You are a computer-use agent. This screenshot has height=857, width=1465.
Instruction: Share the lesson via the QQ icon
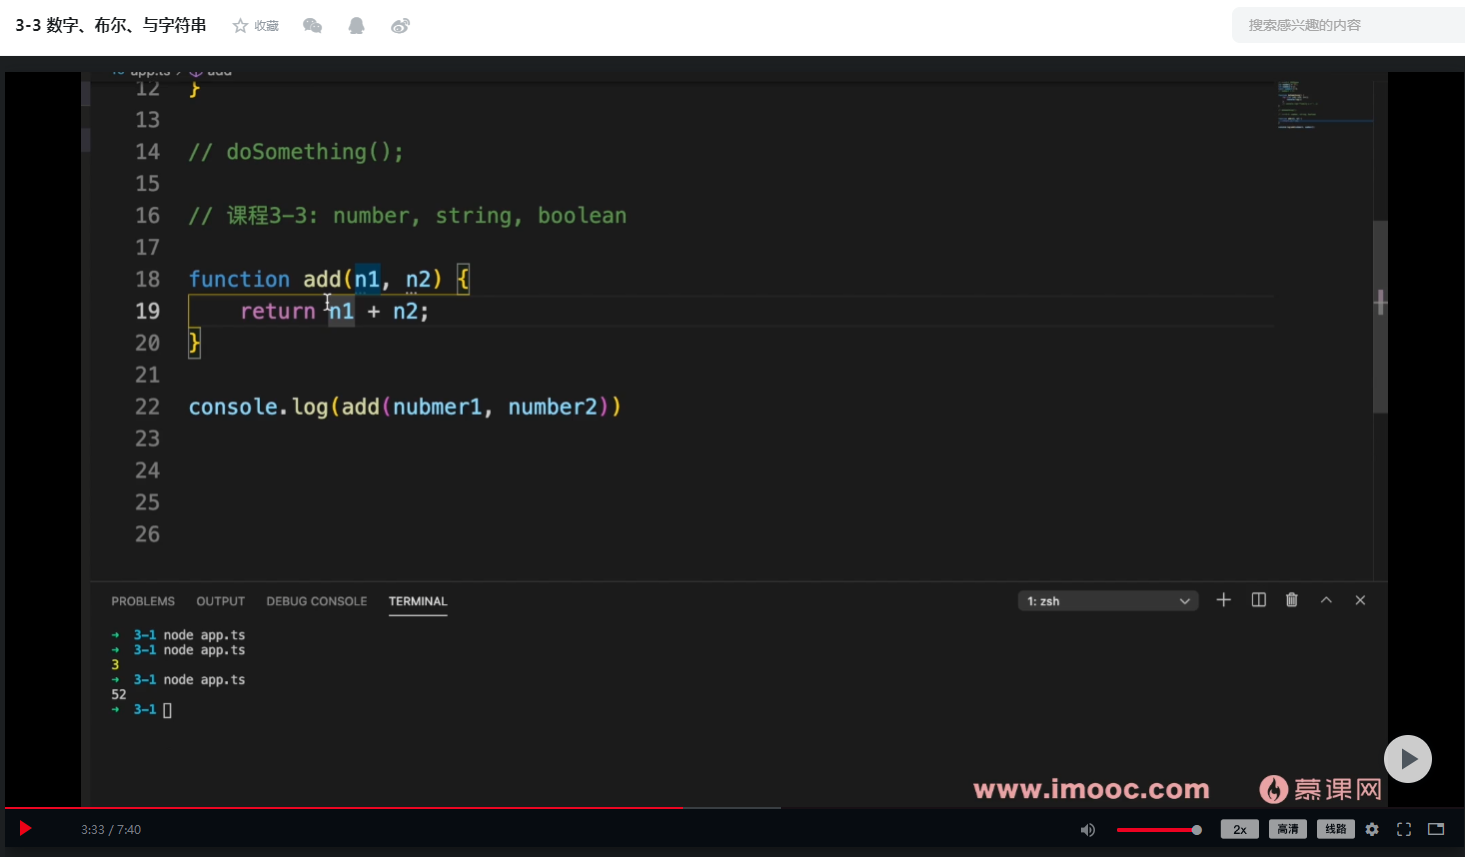(x=356, y=26)
